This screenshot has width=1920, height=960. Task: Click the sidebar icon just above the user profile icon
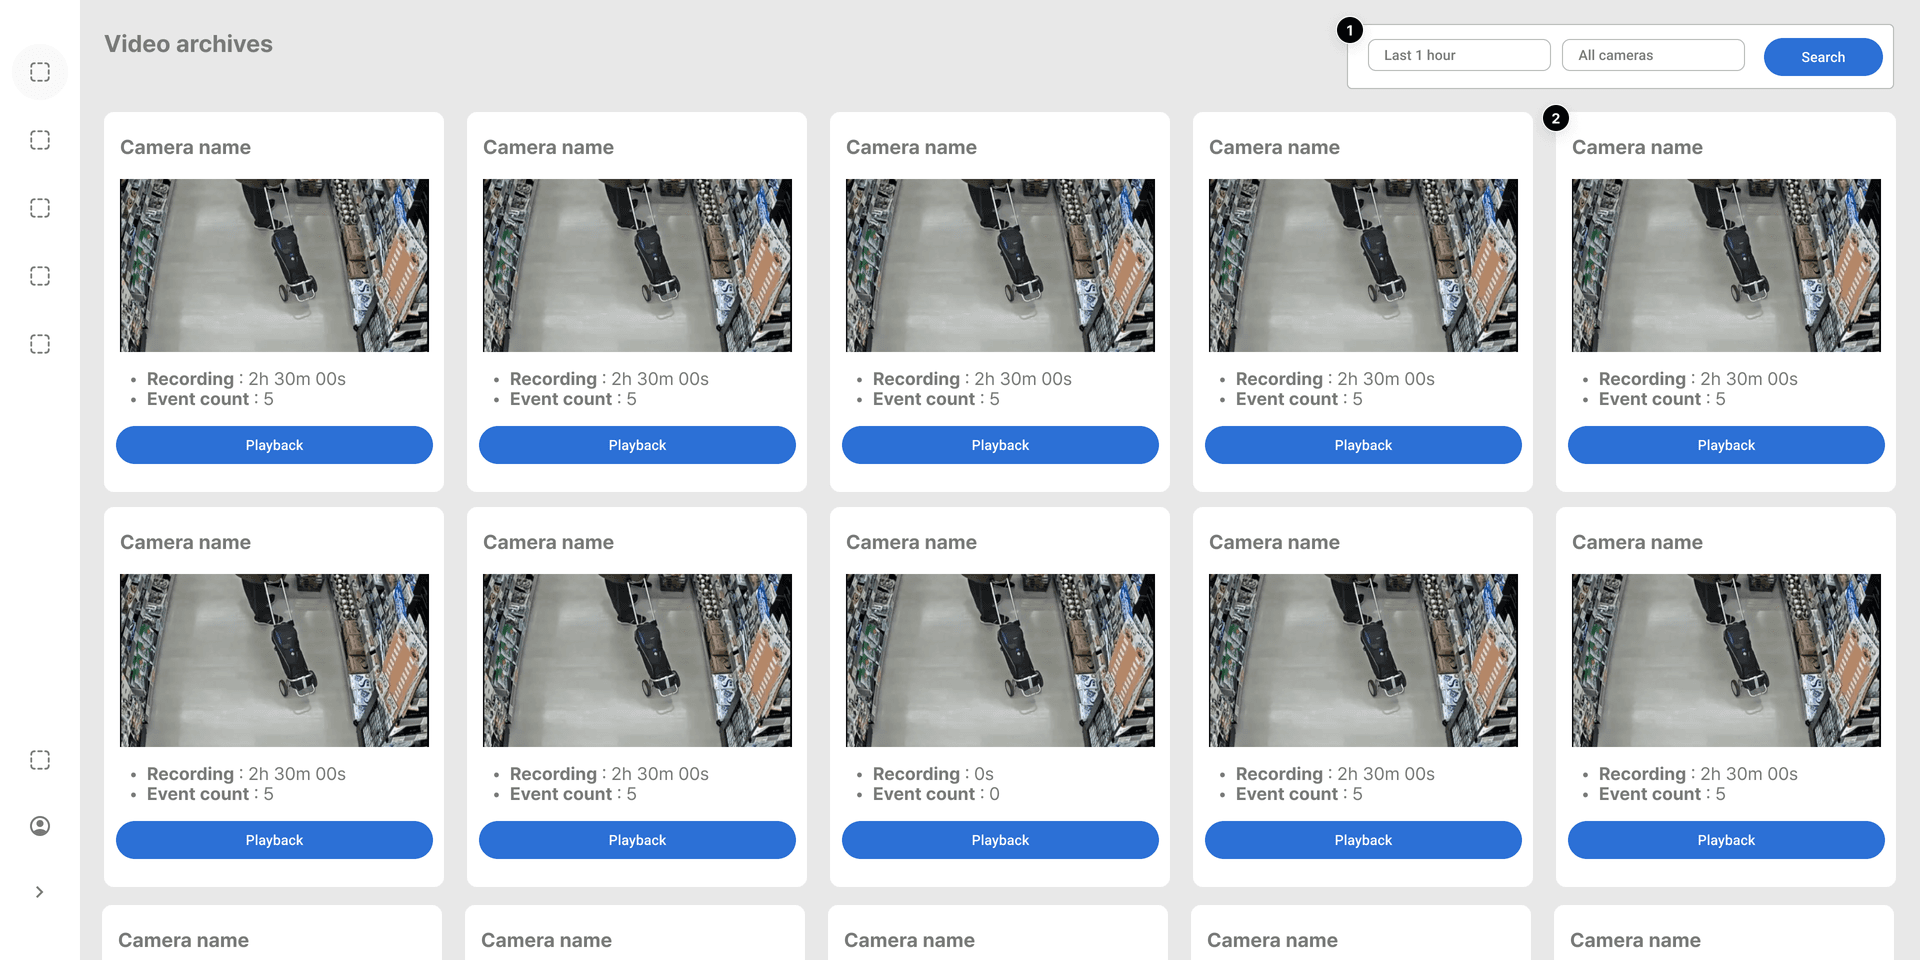pyautogui.click(x=40, y=760)
